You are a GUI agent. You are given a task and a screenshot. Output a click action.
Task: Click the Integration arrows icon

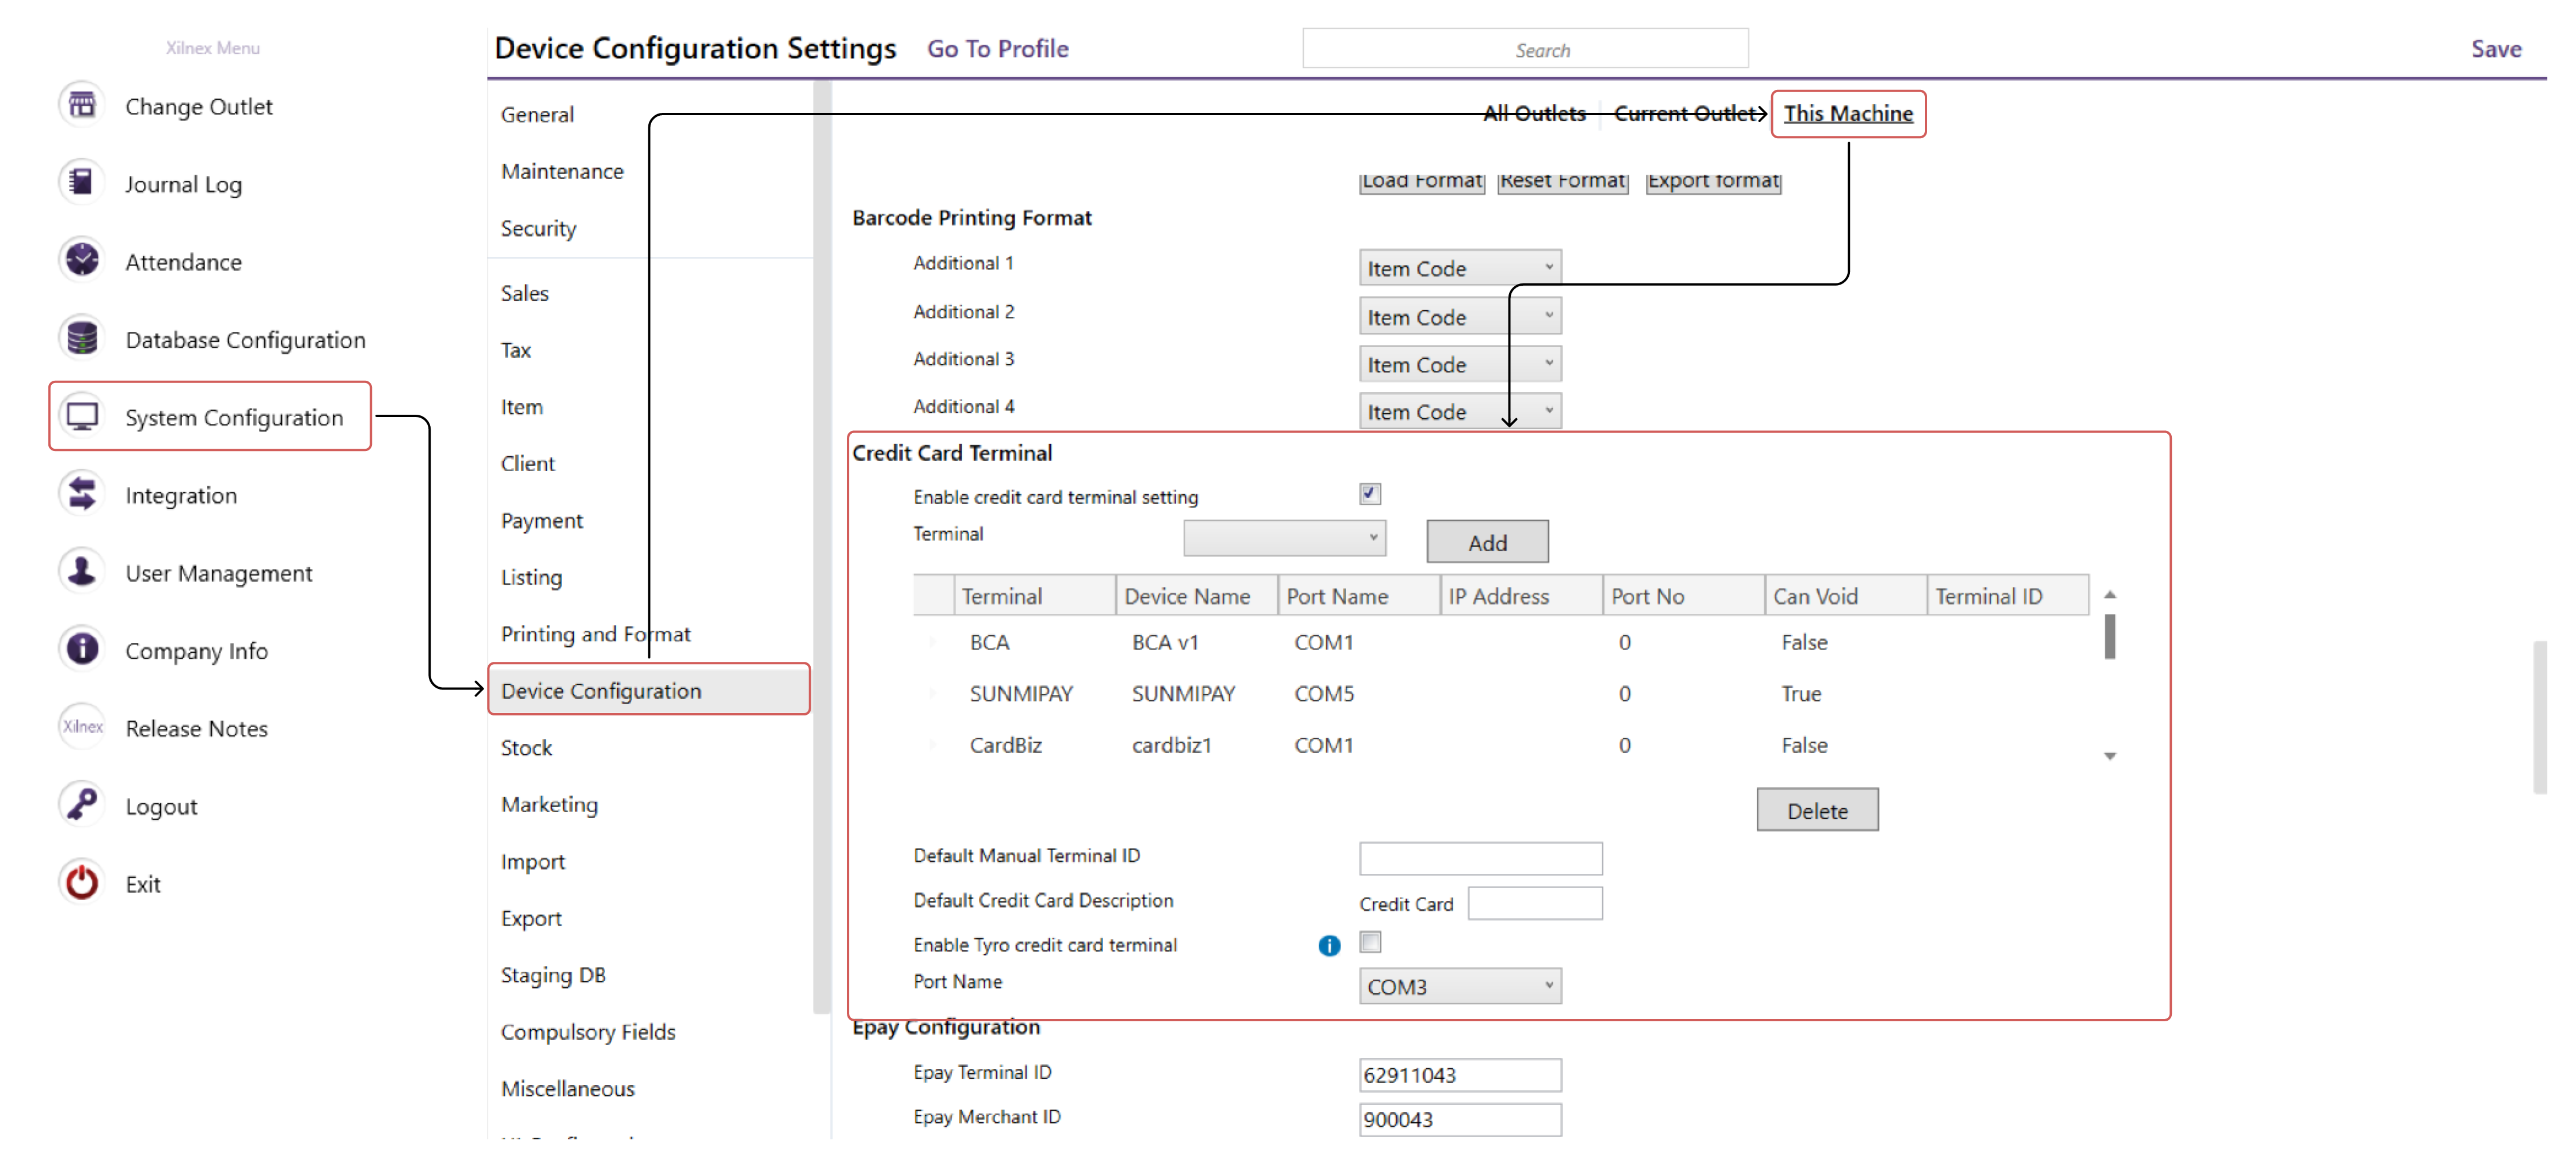[x=82, y=494]
